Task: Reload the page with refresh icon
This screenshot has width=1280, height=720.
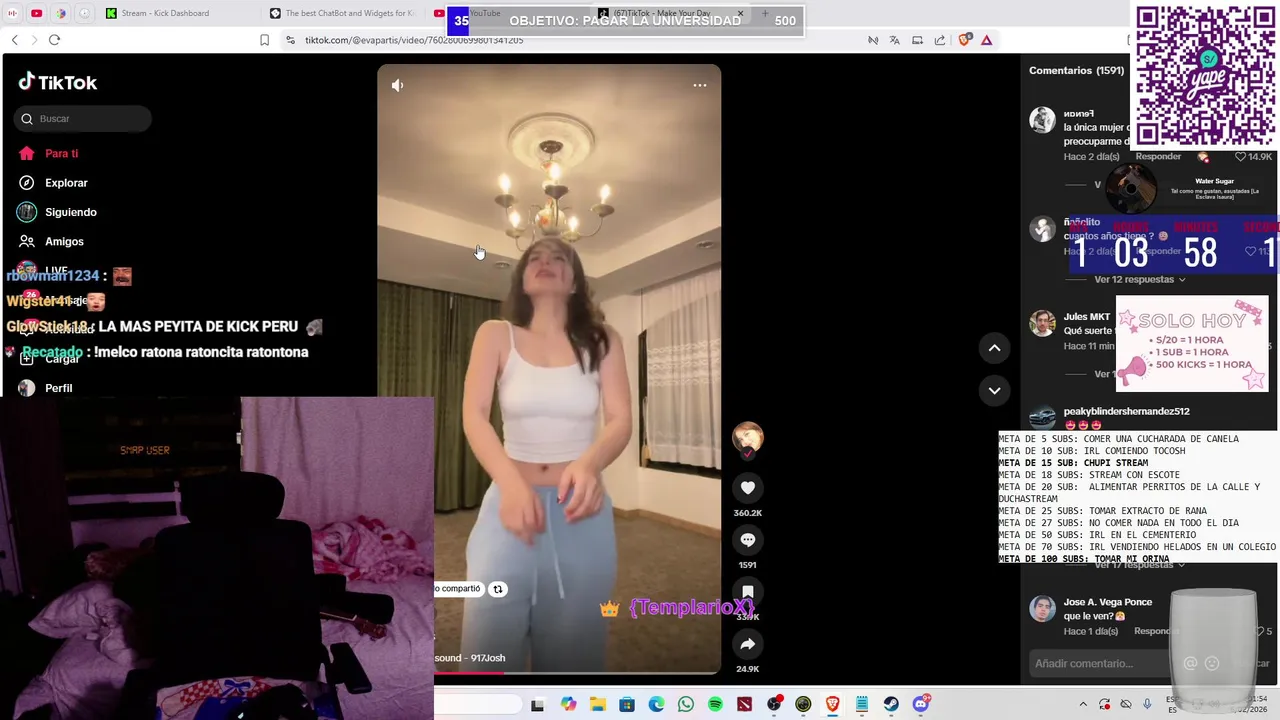Action: pos(54,40)
